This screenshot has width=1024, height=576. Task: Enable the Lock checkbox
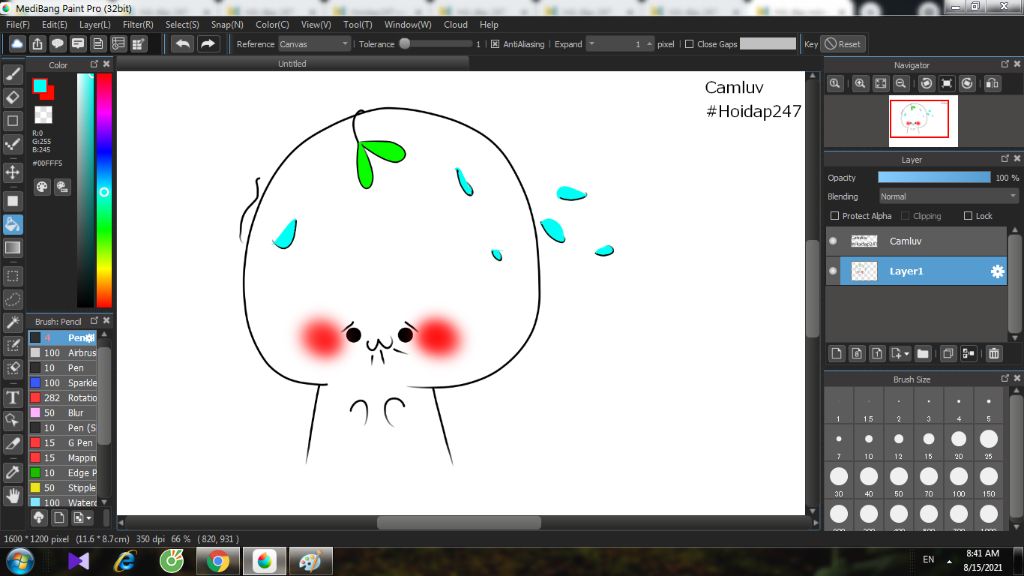click(968, 216)
